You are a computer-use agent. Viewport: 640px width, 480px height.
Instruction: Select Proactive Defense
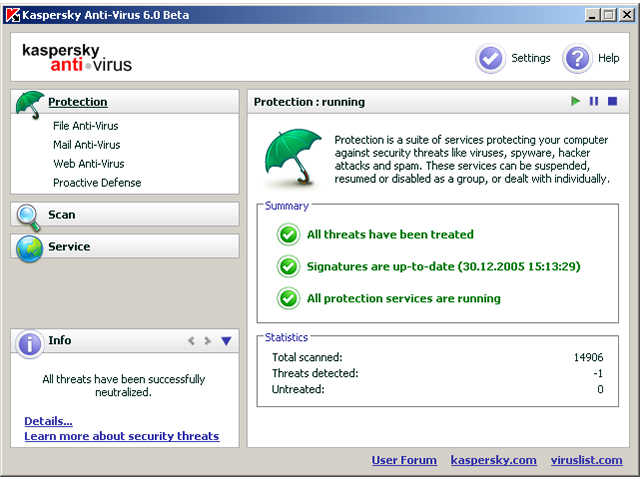[97, 183]
